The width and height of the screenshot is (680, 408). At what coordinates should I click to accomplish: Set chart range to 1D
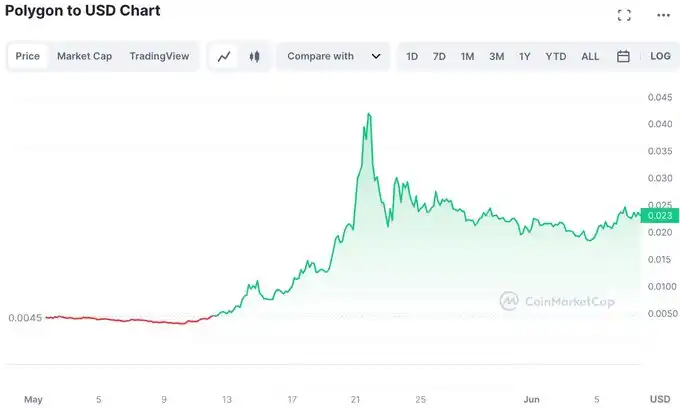412,57
